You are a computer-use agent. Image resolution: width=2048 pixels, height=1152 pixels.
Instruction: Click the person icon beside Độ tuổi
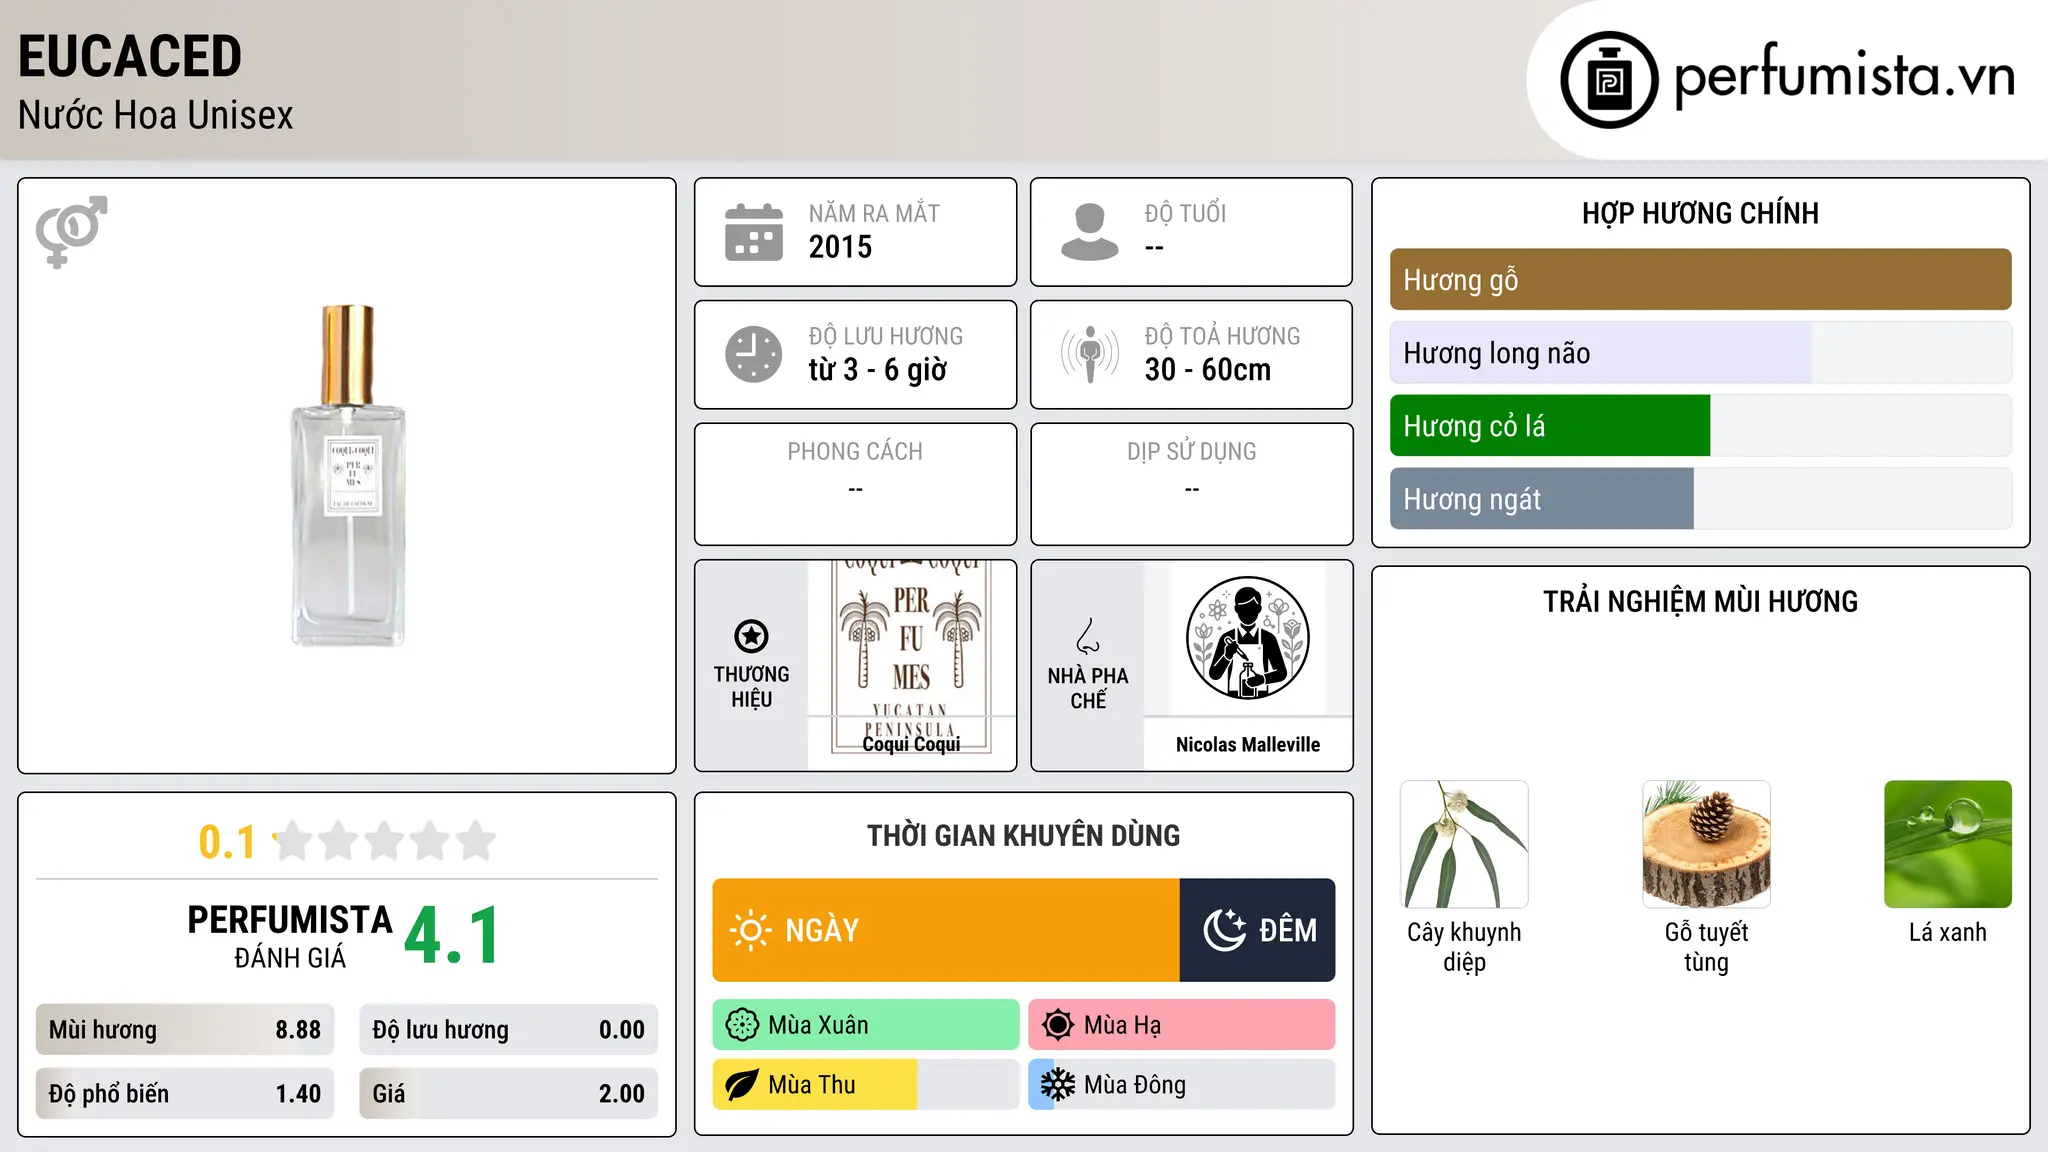[x=1090, y=232]
